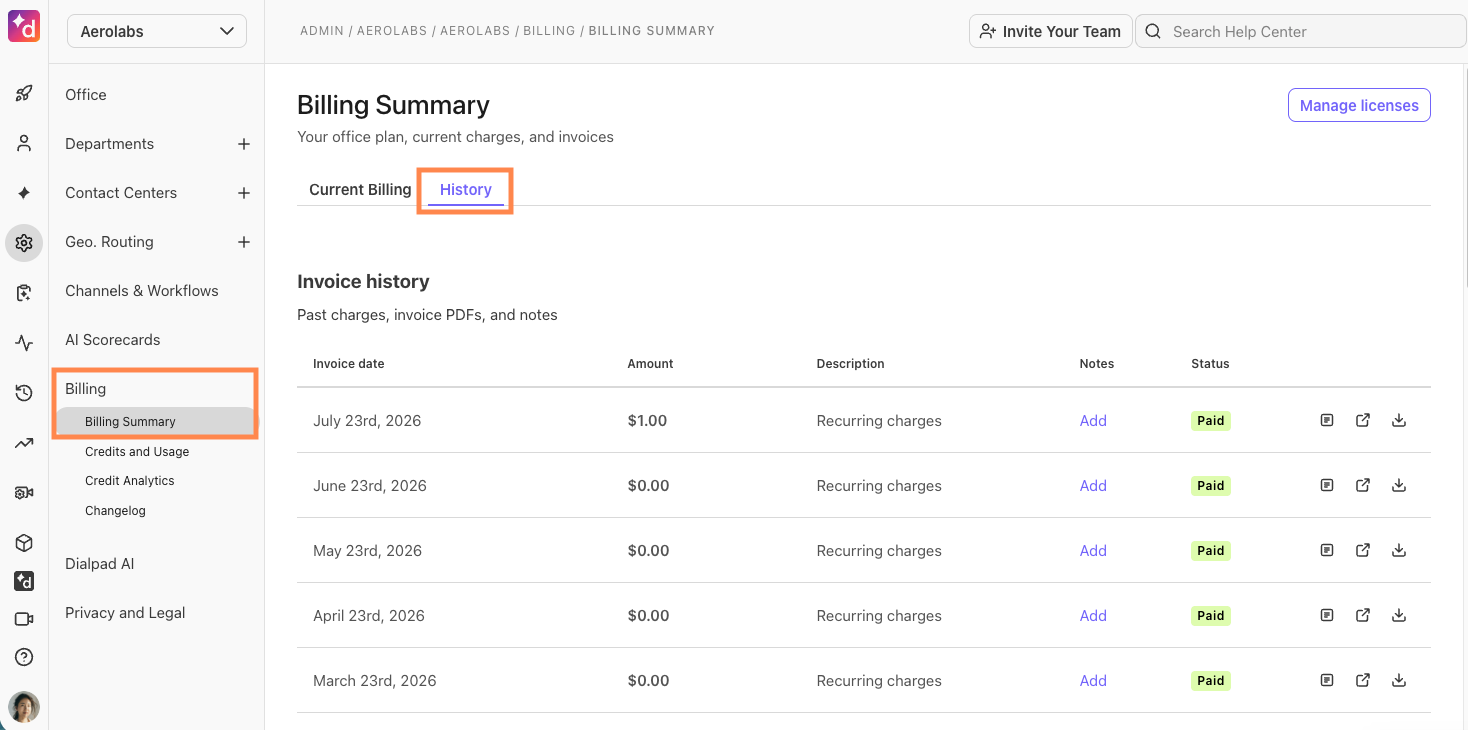This screenshot has height=730, width=1468.
Task: Add a note to May 23rd invoice
Action: coord(1093,550)
